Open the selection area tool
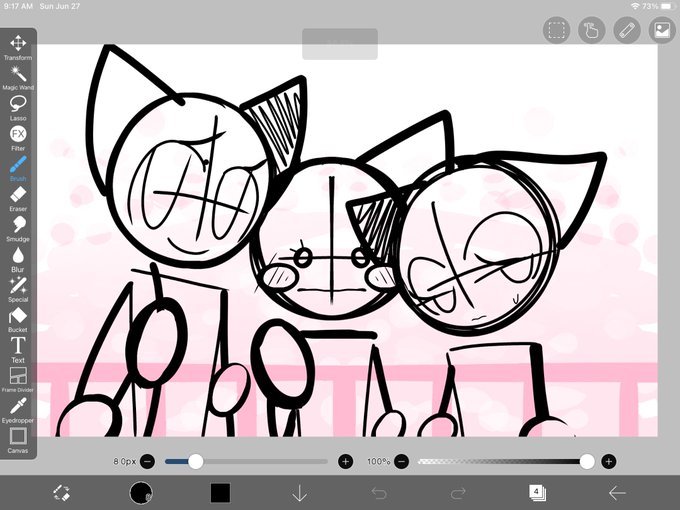The width and height of the screenshot is (680, 510). [556, 30]
